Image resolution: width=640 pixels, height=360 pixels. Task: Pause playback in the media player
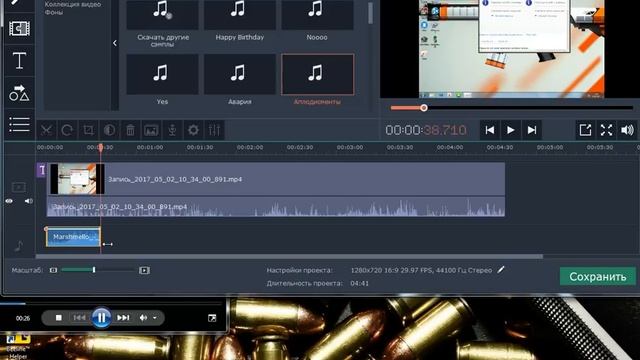[x=101, y=318]
